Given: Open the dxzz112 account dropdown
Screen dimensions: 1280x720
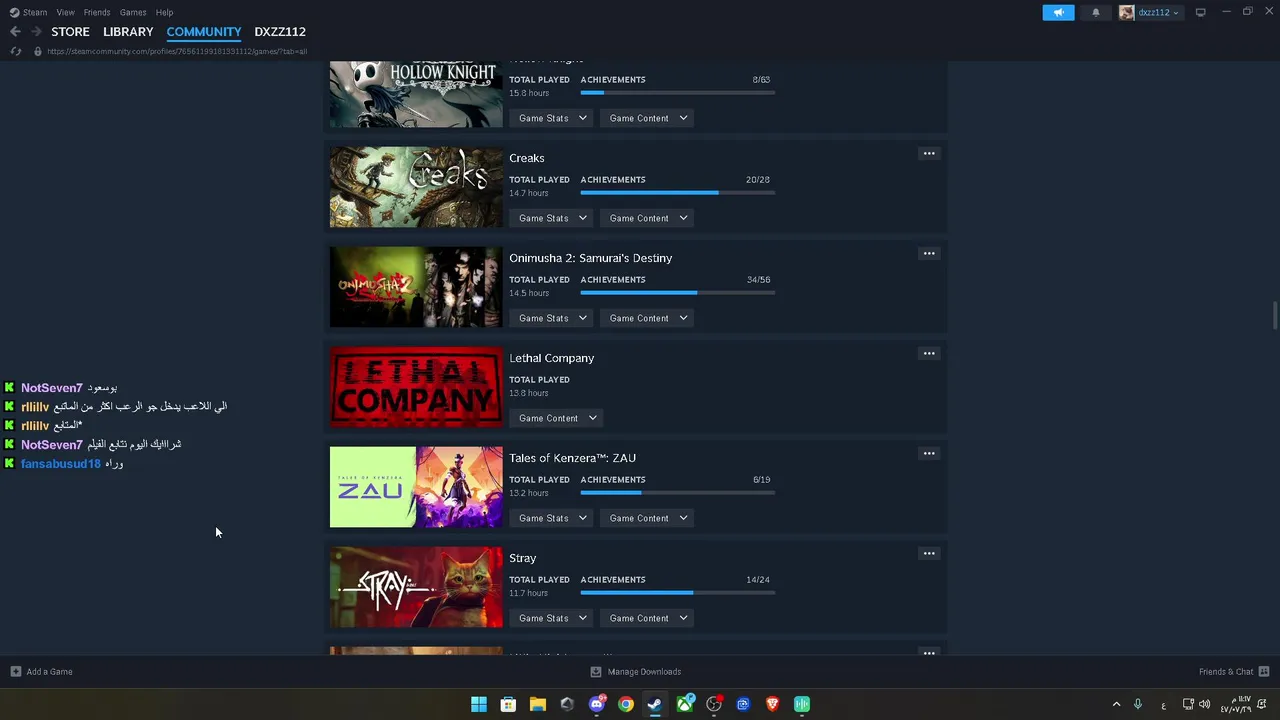Looking at the screenshot, I should (x=1150, y=12).
